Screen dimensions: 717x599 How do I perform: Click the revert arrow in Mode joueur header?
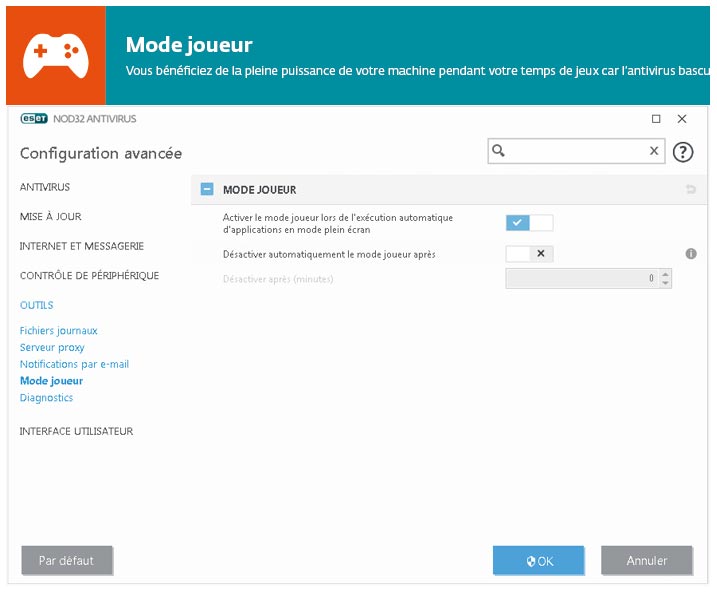690,190
